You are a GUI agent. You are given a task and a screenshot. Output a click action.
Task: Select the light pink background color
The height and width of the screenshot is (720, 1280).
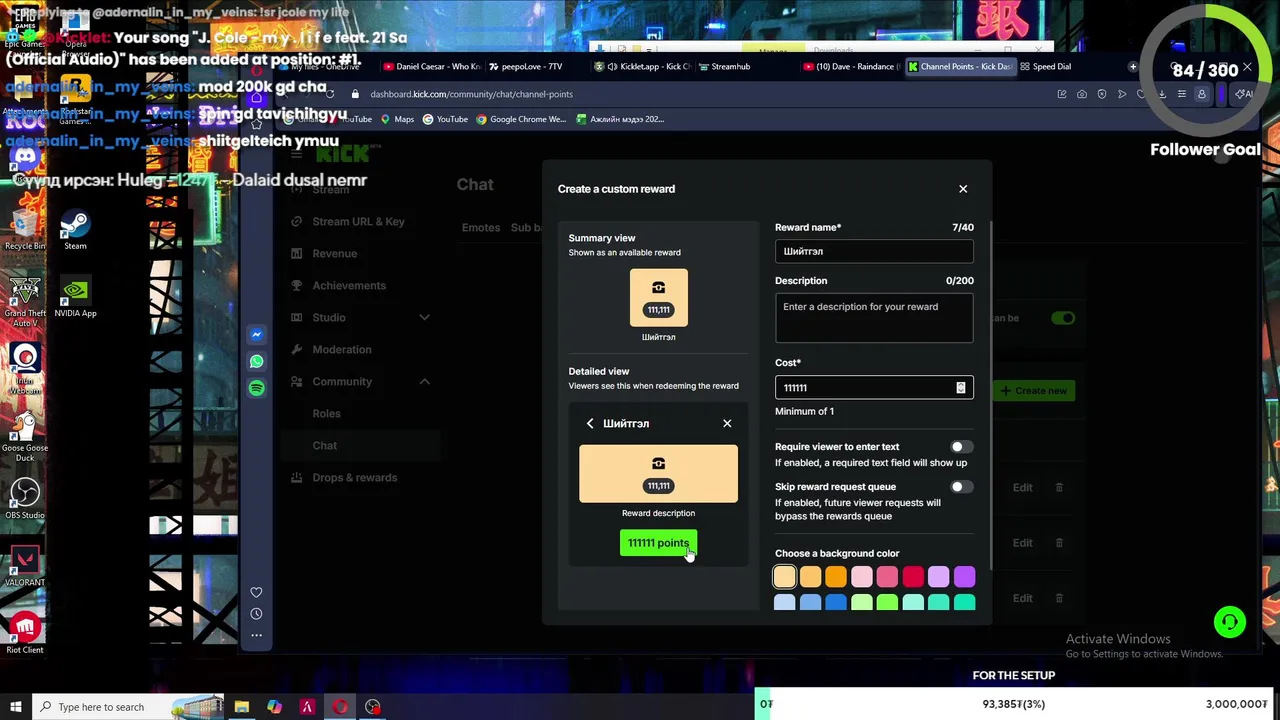tap(861, 577)
